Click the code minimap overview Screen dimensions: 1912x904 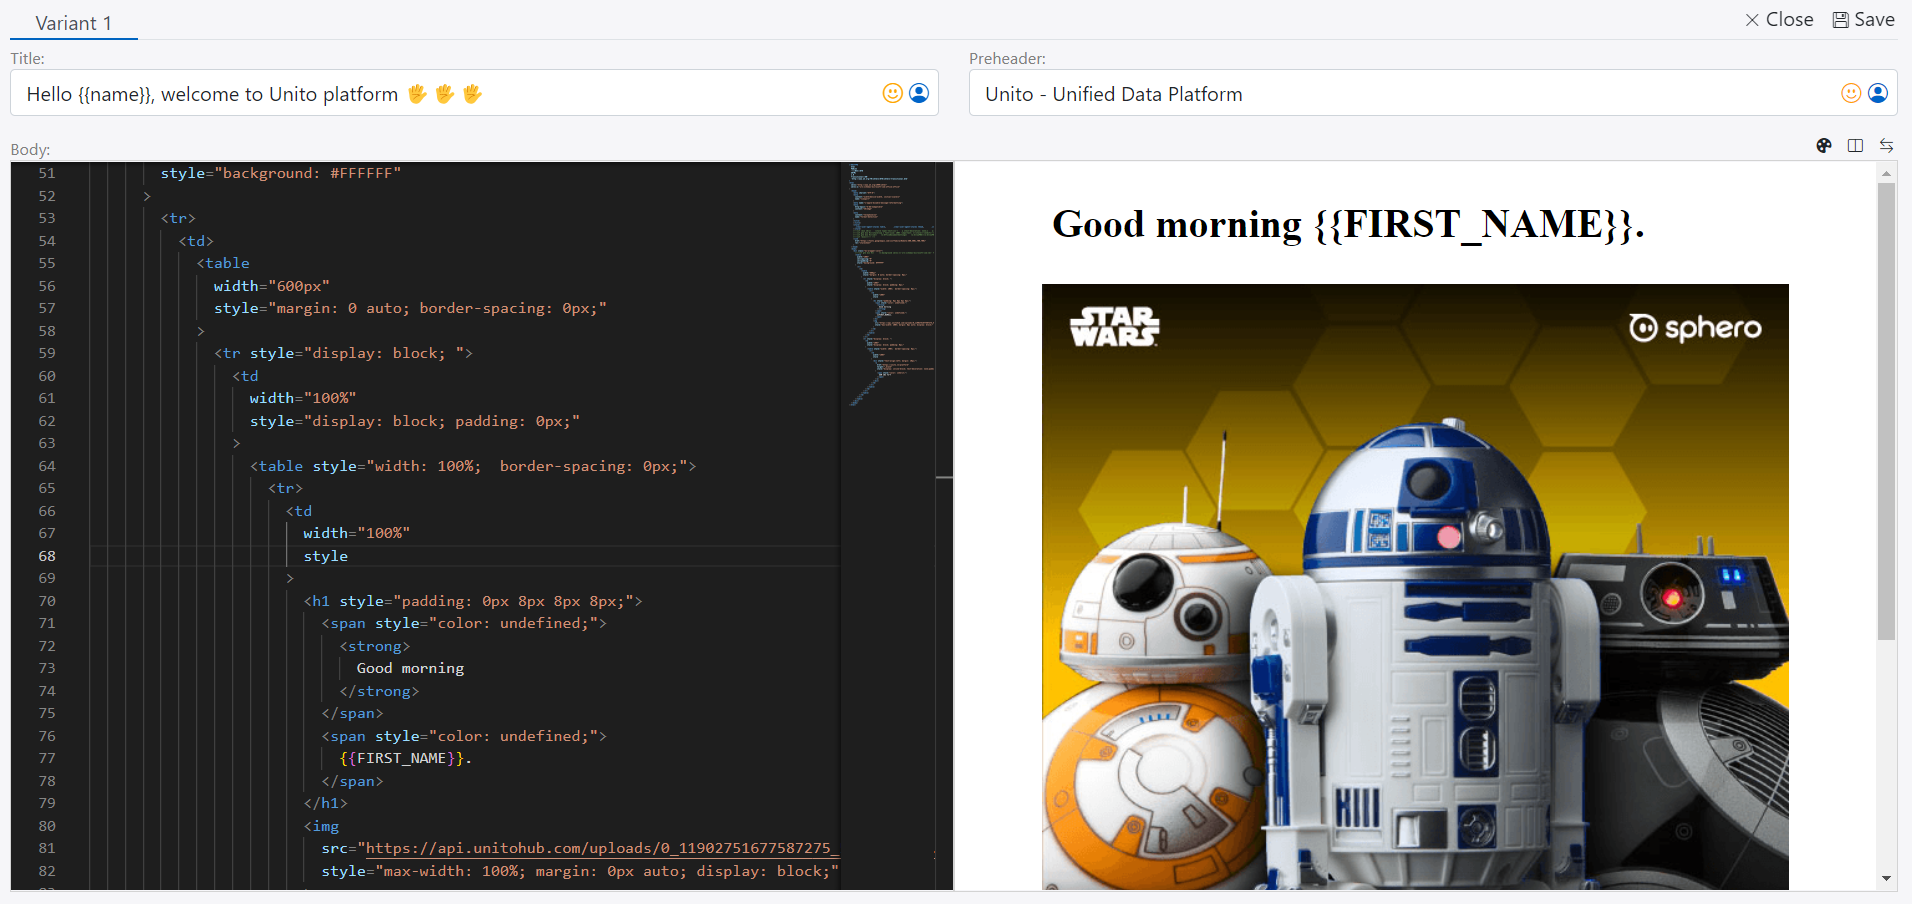click(x=890, y=280)
